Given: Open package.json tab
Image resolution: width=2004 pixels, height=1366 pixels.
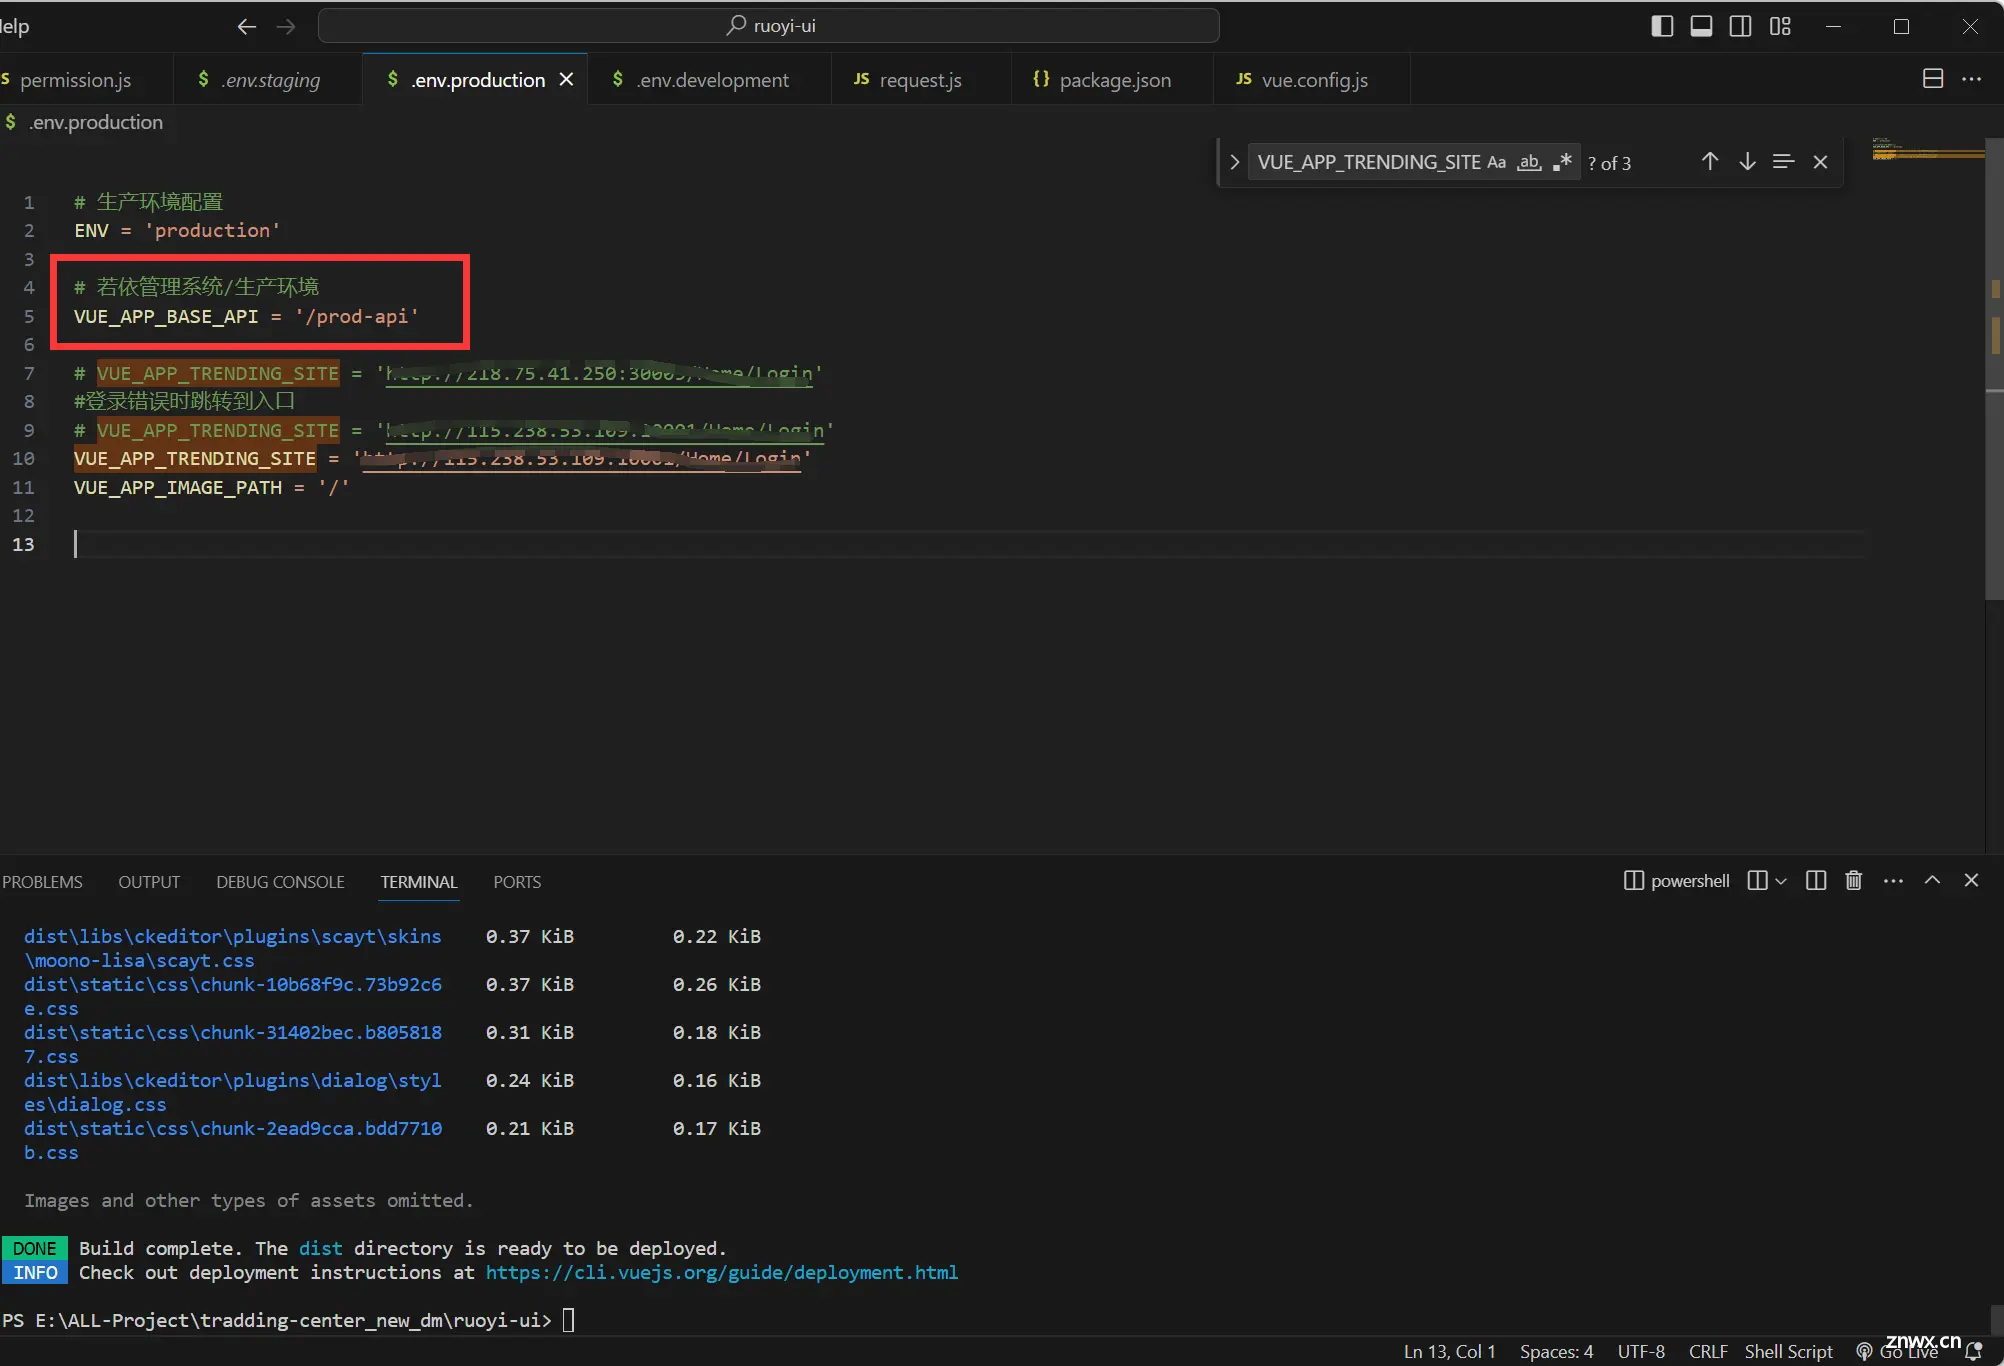Looking at the screenshot, I should (x=1114, y=80).
